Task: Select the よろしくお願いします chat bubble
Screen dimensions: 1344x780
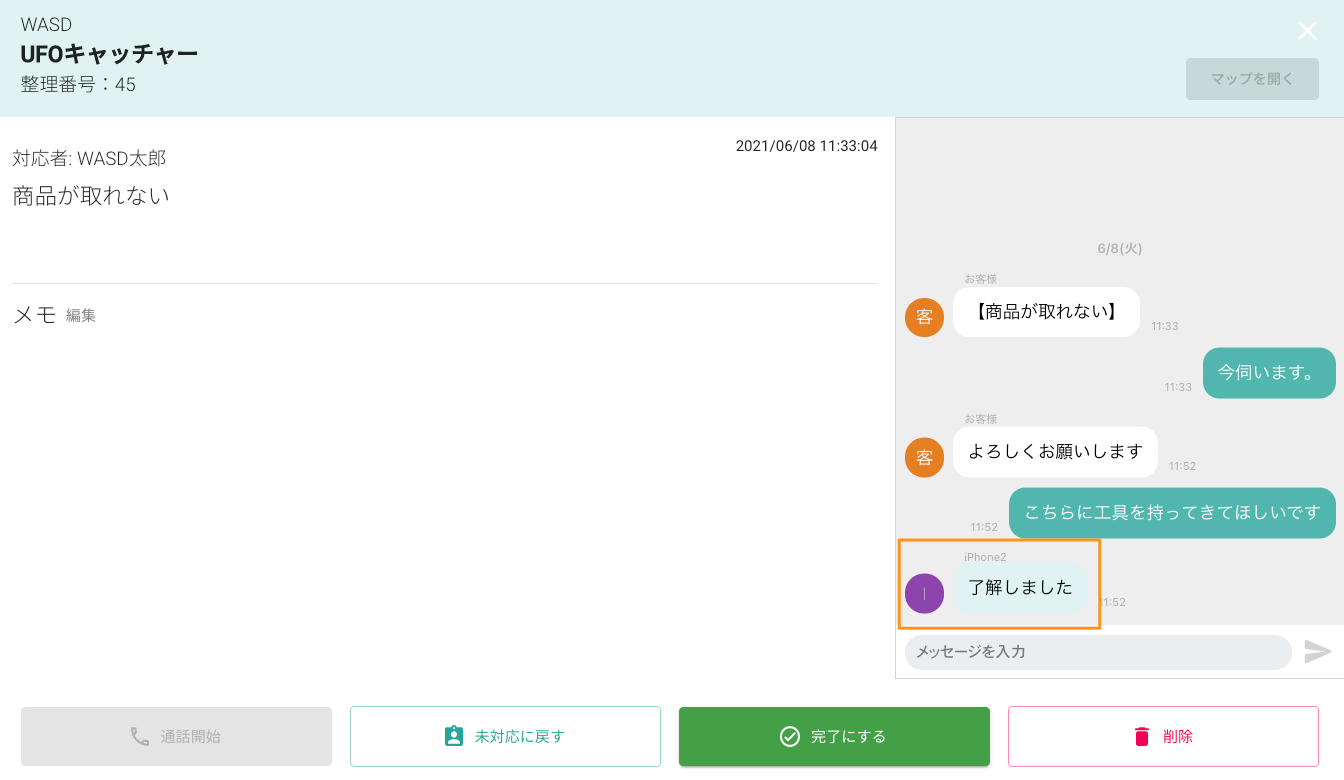Action: (1055, 452)
